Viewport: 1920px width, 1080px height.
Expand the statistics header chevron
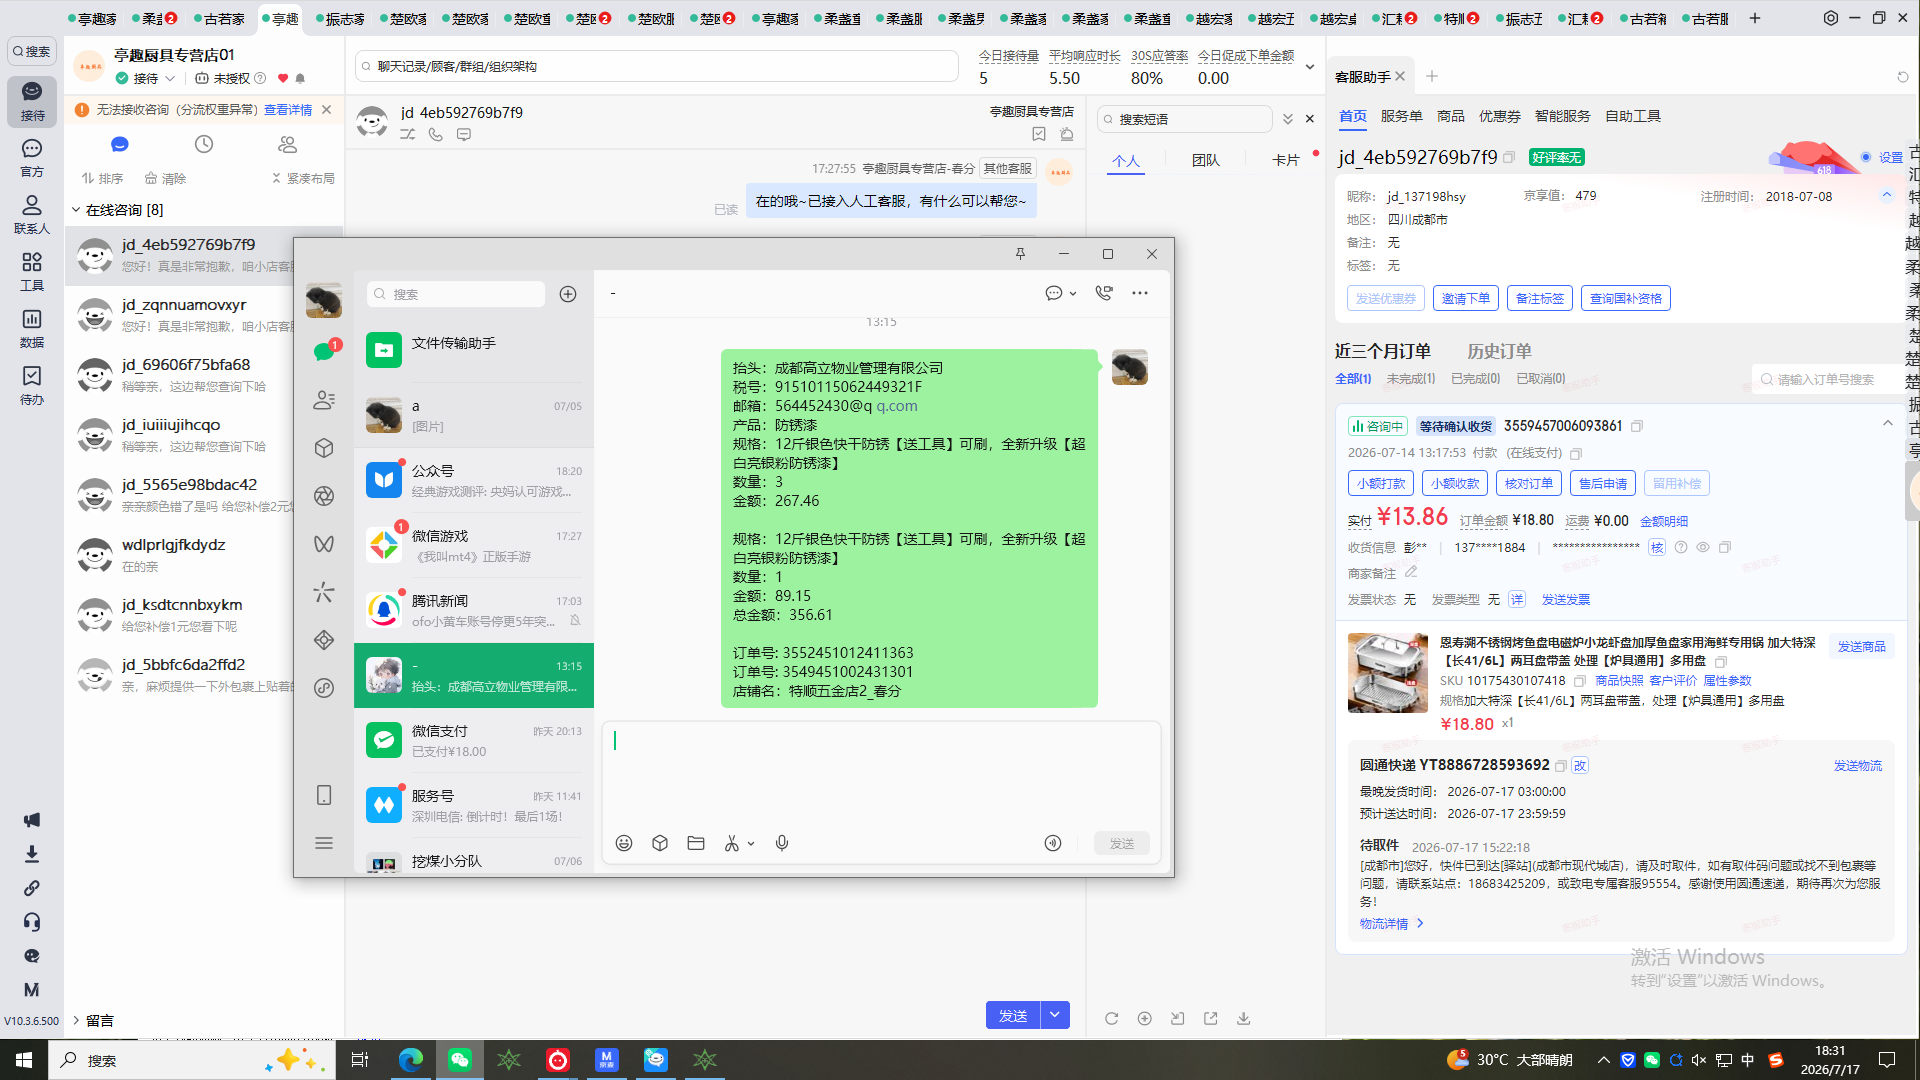(x=1310, y=67)
